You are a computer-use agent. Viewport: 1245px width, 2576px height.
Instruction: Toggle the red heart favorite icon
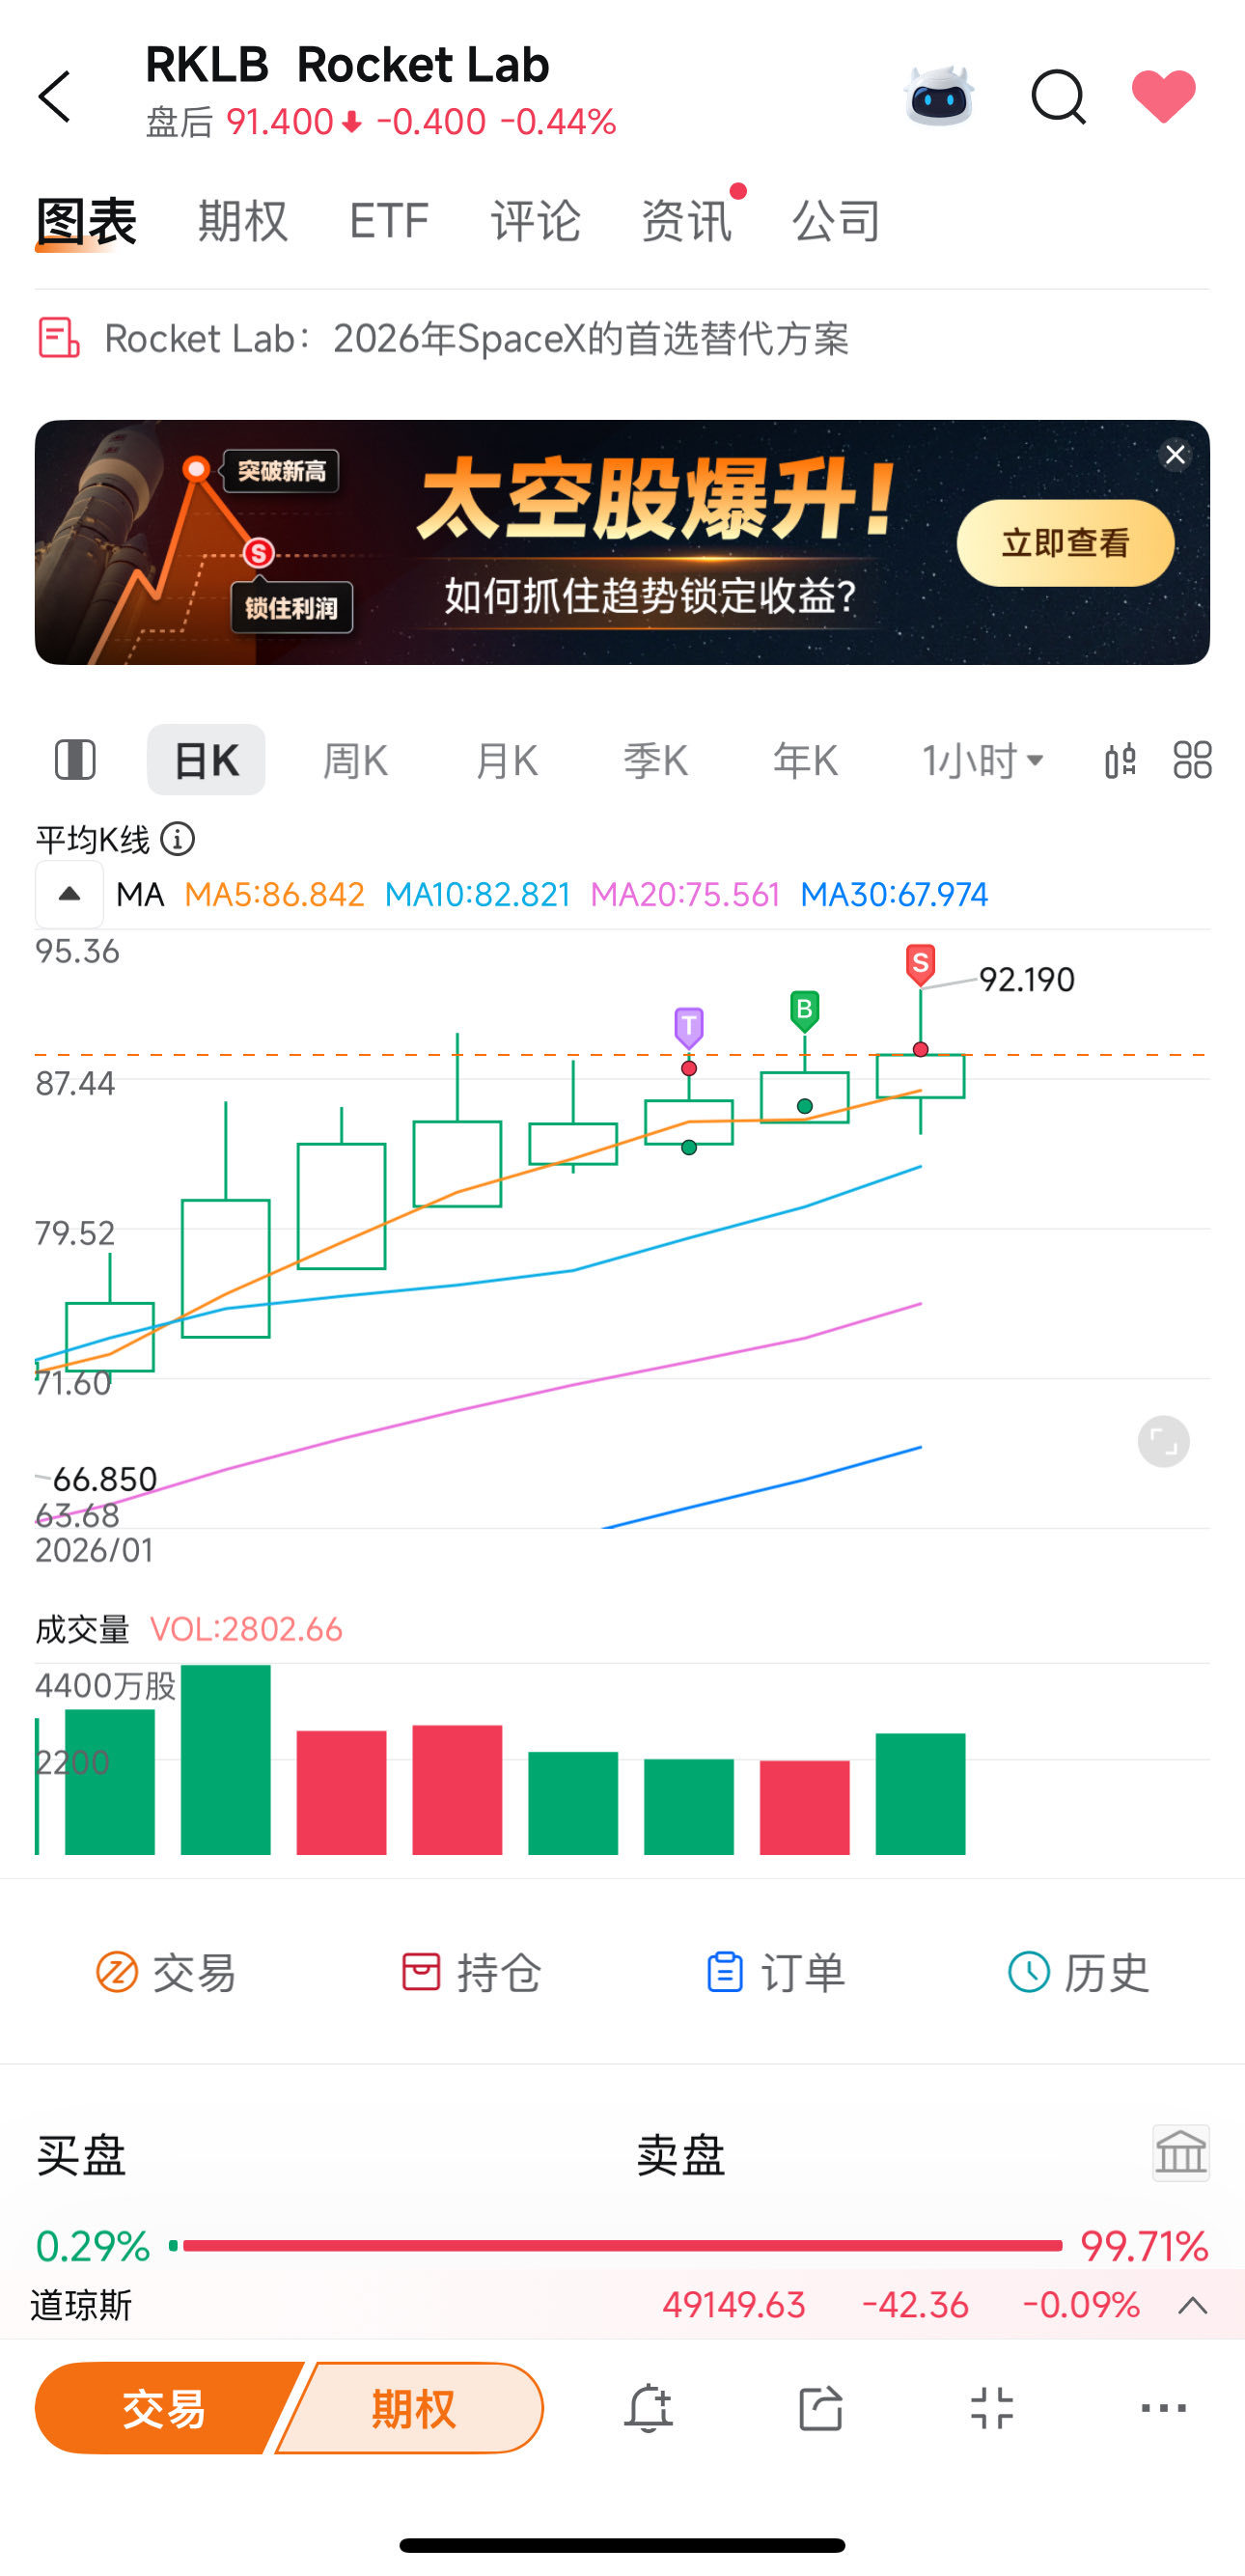[x=1163, y=97]
